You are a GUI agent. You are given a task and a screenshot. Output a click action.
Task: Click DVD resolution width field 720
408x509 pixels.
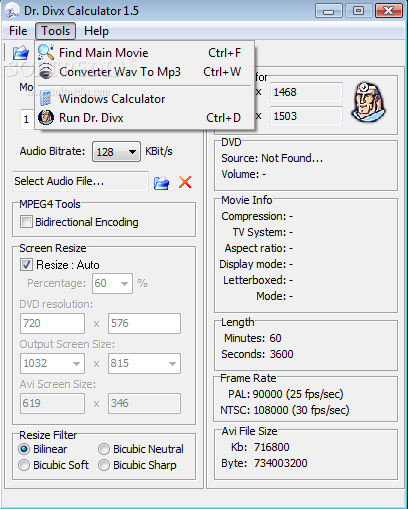pyautogui.click(x=52, y=323)
